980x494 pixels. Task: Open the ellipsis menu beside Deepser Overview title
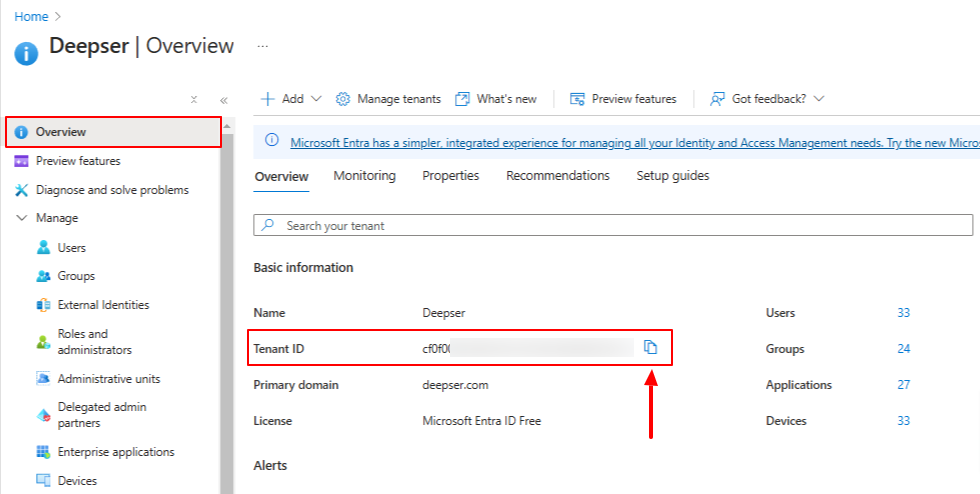262,46
